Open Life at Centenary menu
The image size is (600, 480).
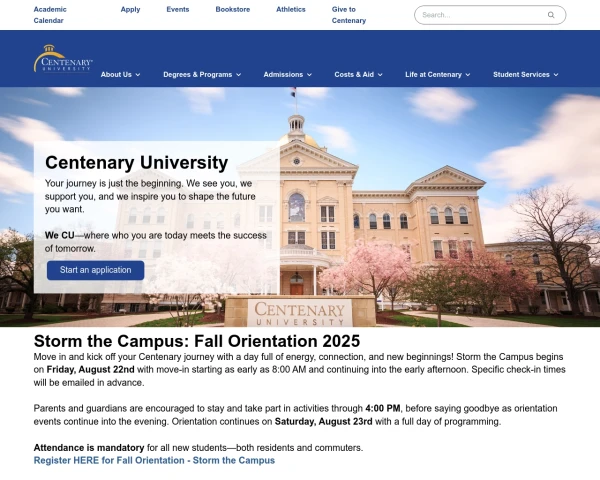coord(437,75)
